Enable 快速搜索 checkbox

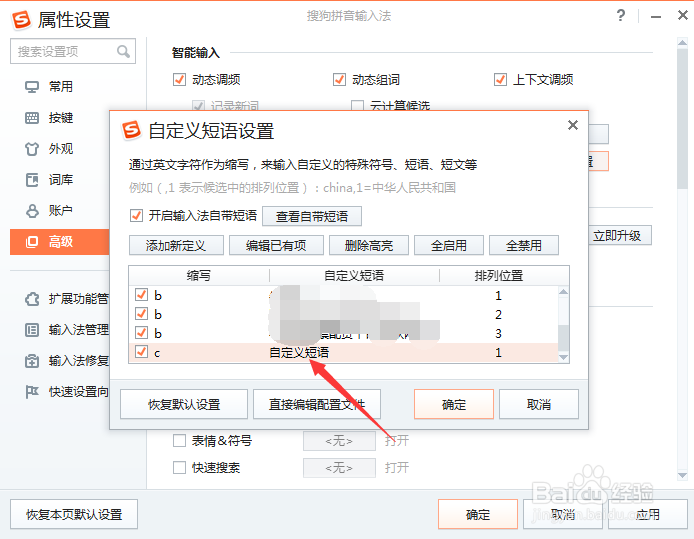click(179, 468)
